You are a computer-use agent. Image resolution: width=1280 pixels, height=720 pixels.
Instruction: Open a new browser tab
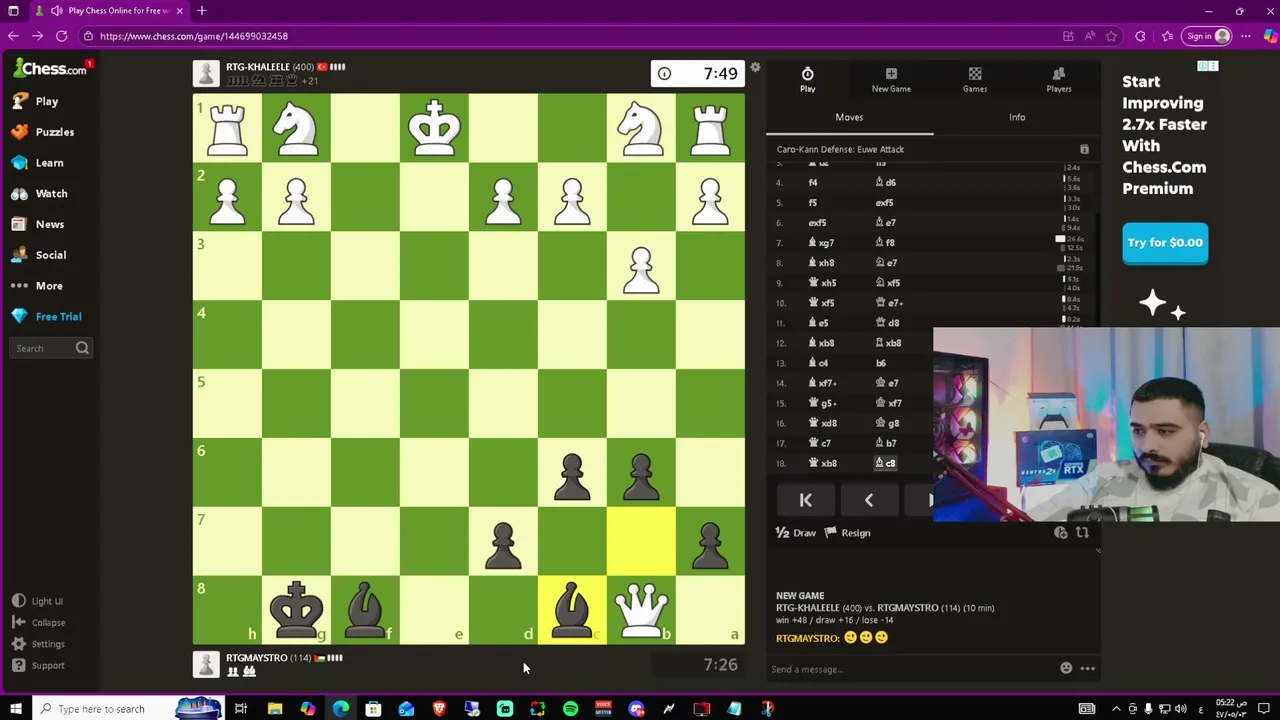pos(202,11)
